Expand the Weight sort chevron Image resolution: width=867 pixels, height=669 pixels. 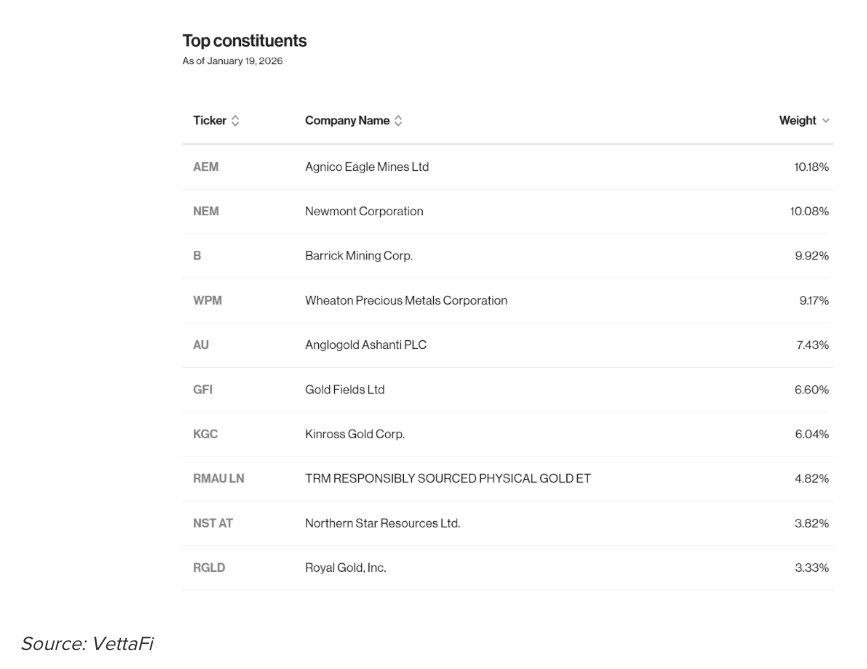[x=826, y=121]
